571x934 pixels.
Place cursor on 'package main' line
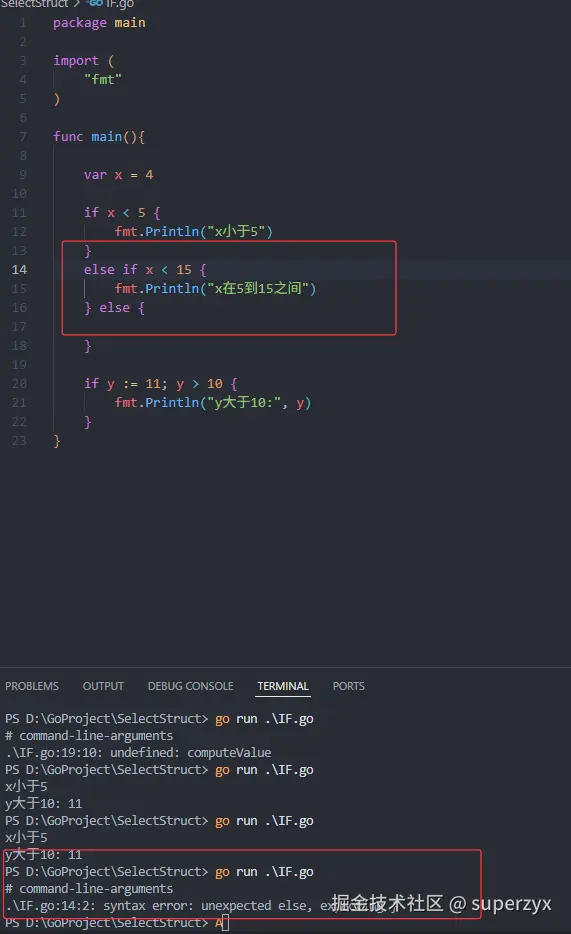point(99,23)
